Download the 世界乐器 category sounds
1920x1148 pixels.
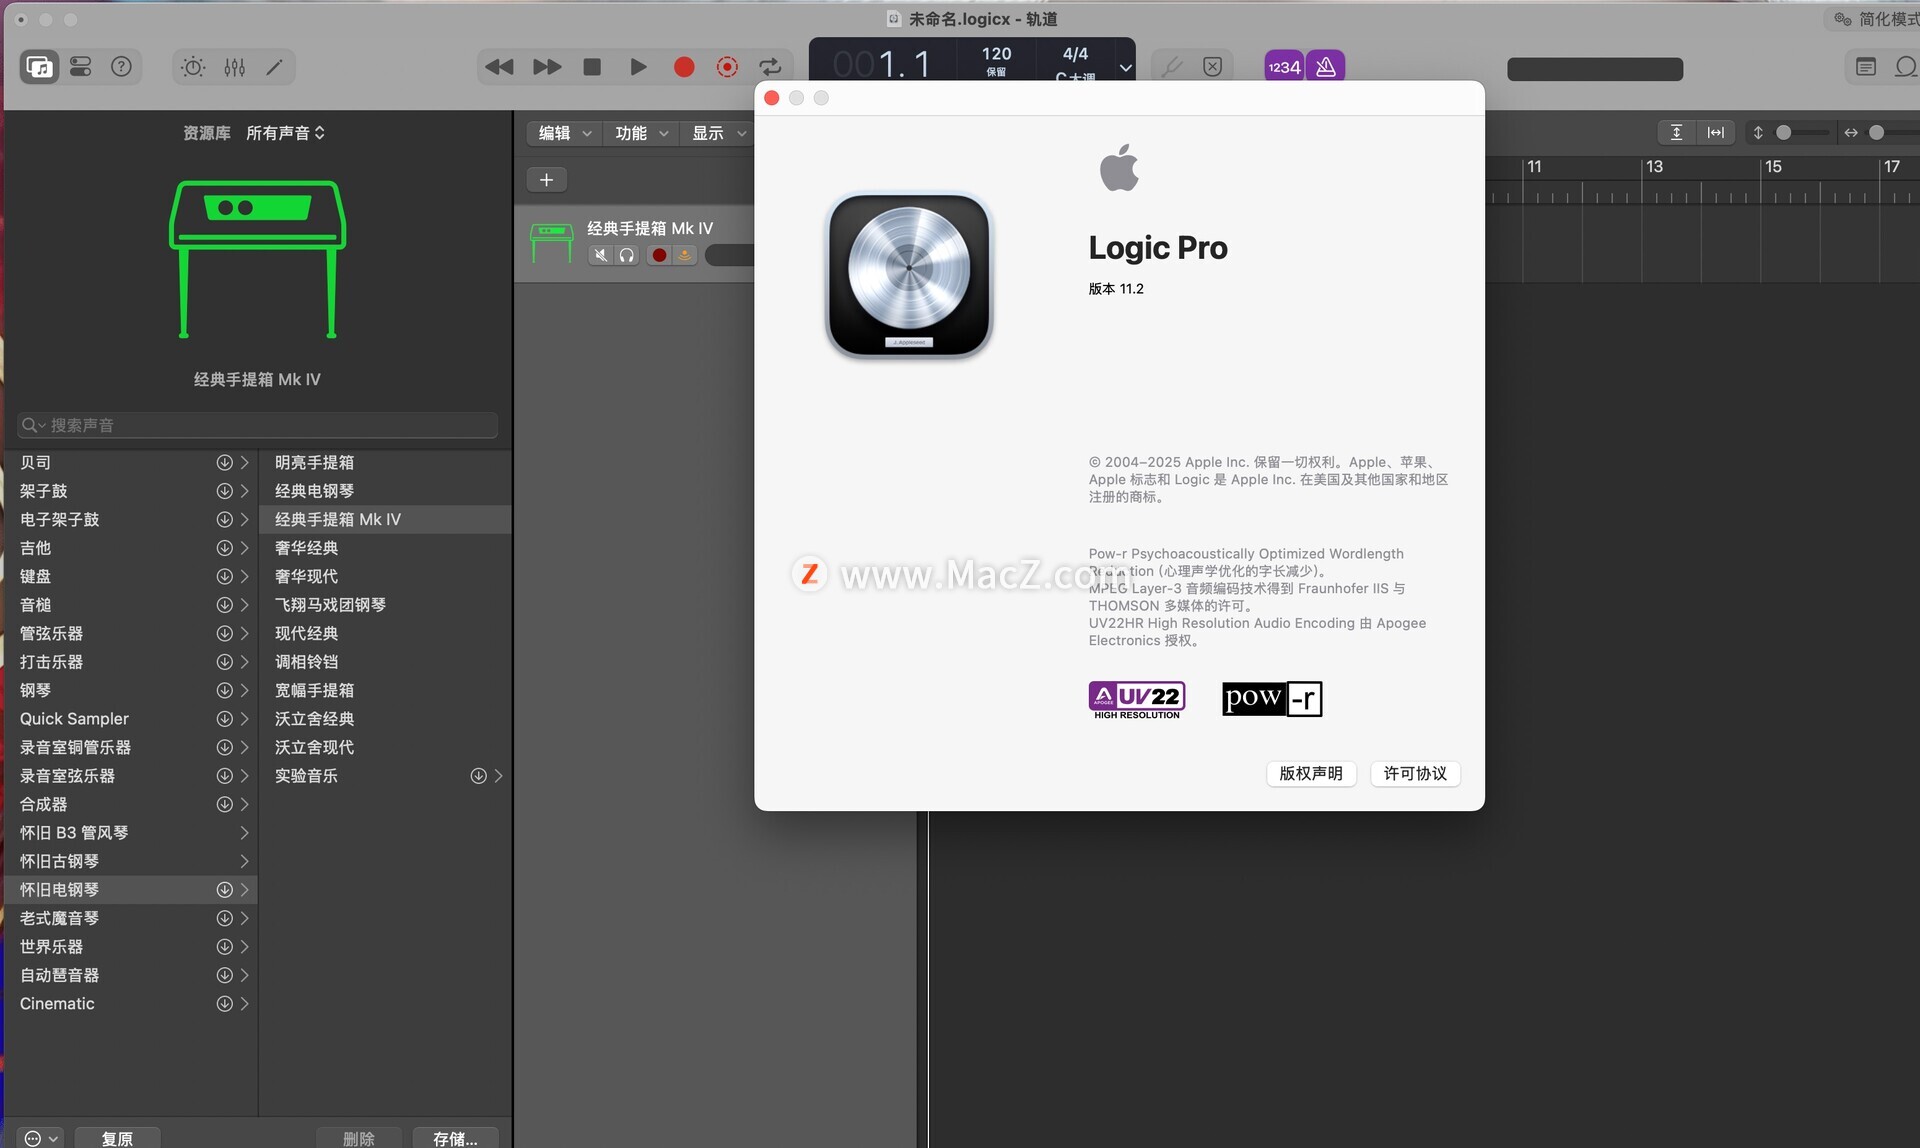click(x=224, y=947)
